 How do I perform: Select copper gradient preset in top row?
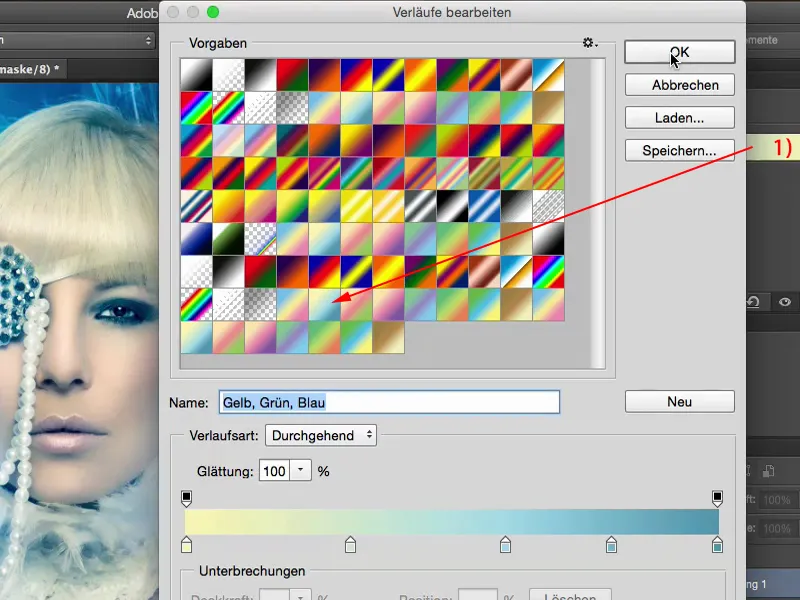(516, 75)
